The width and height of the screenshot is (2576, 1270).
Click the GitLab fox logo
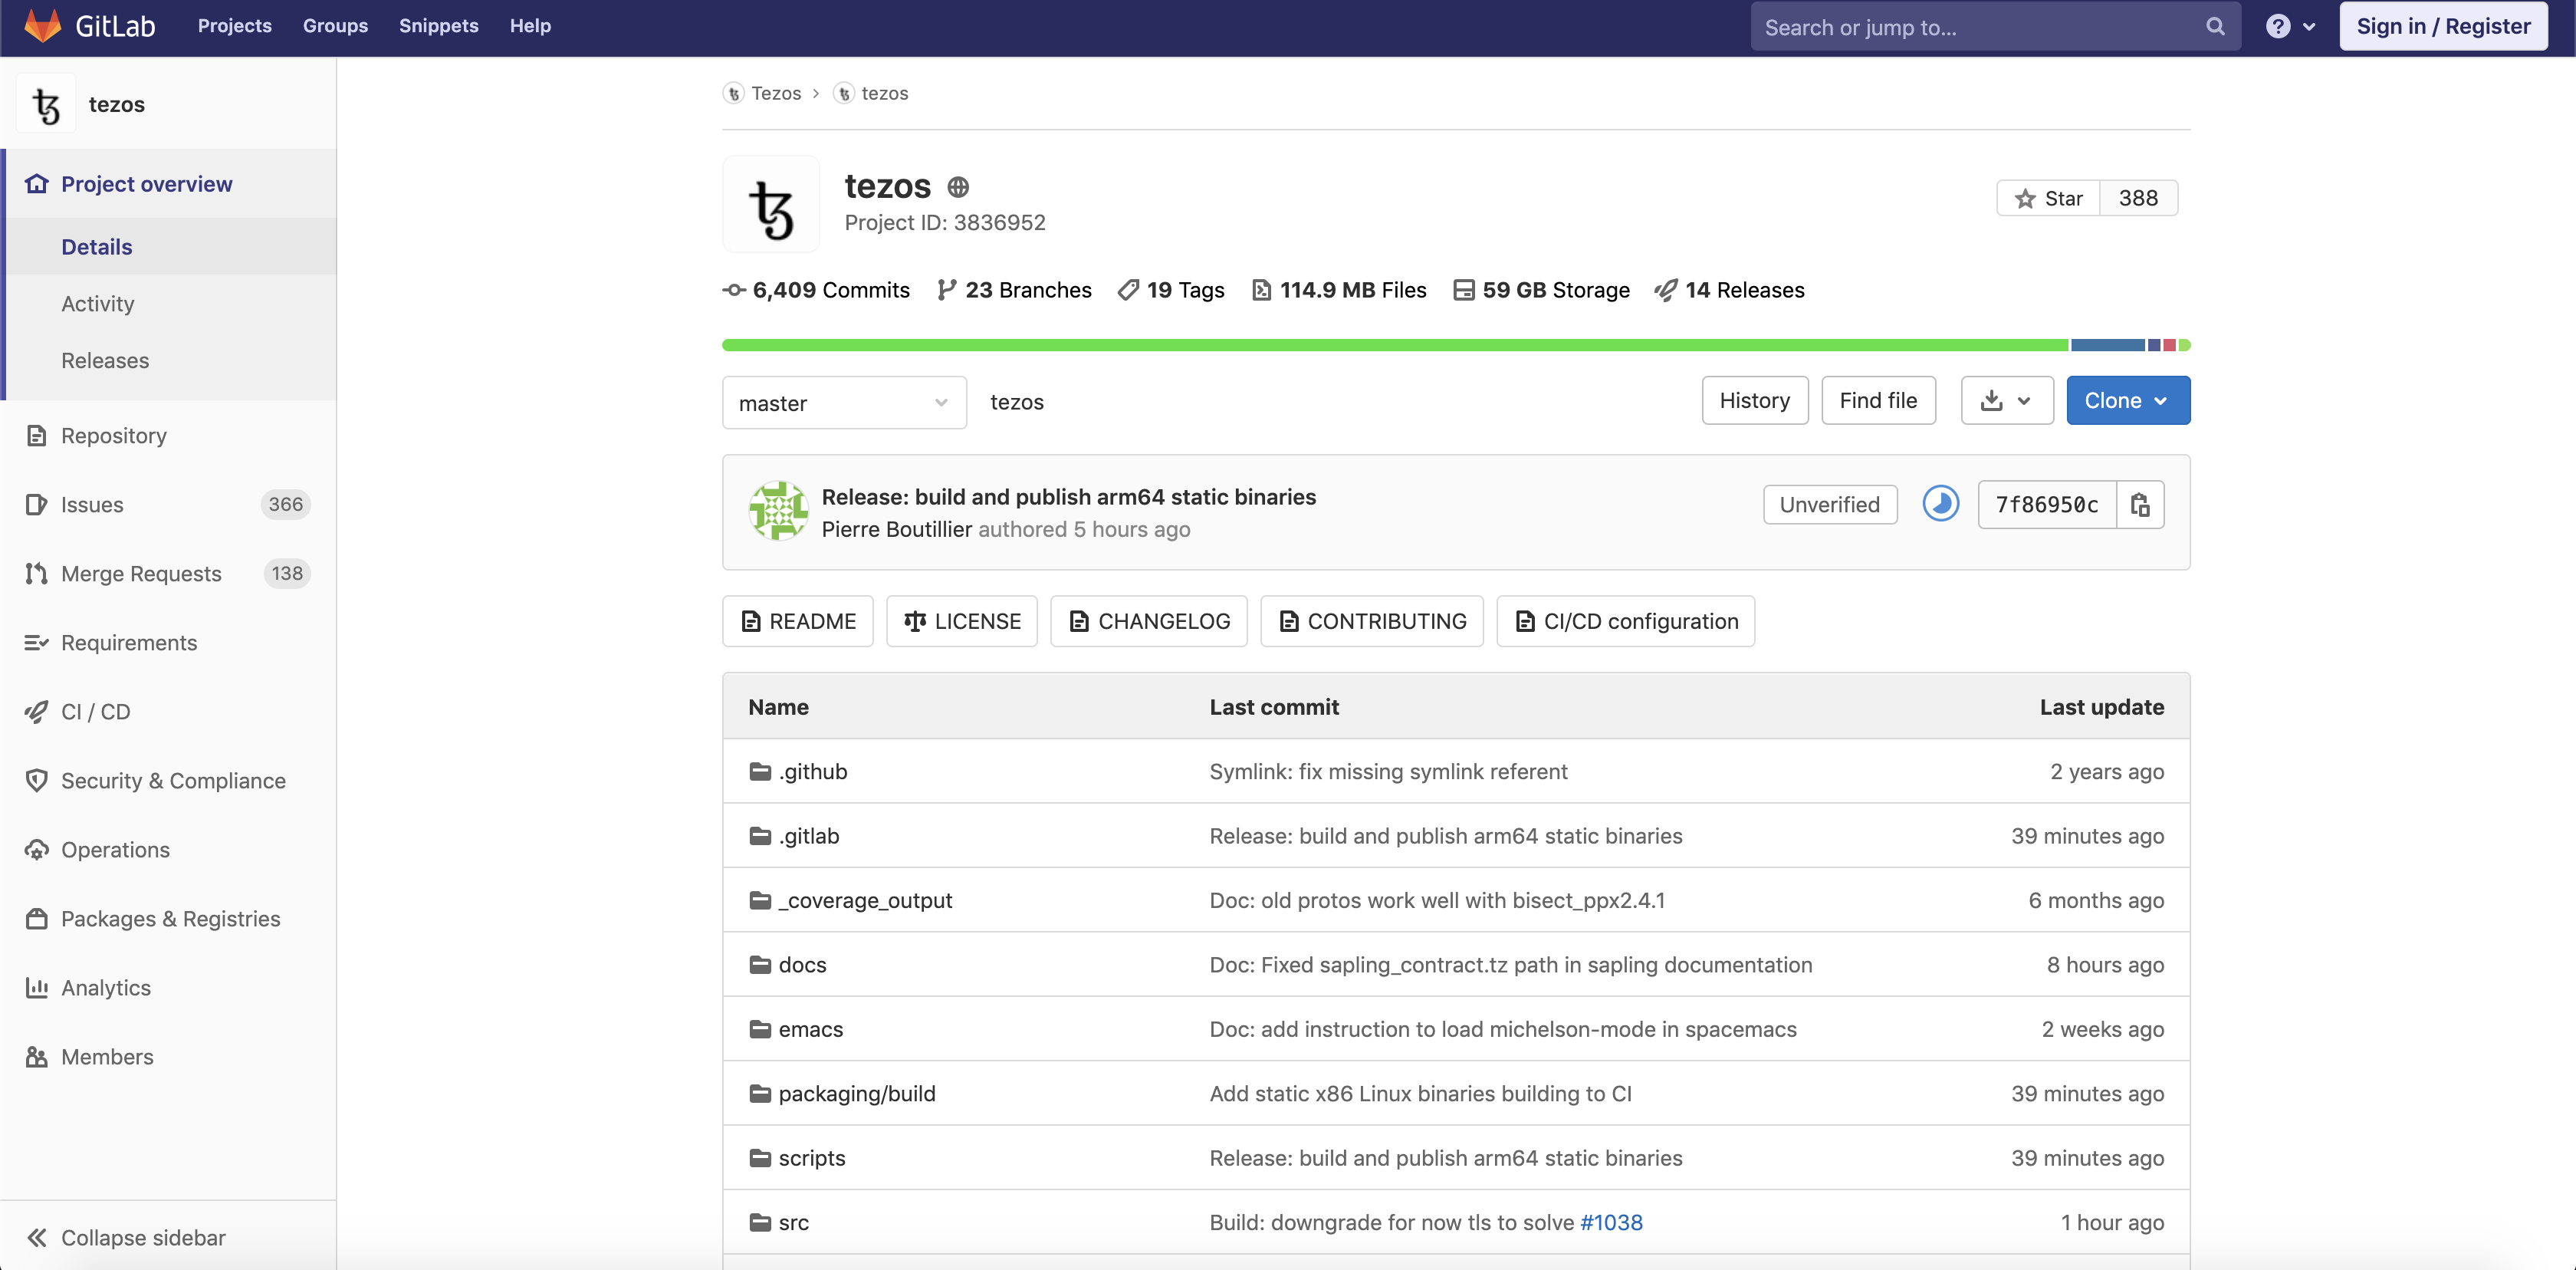coord(43,26)
